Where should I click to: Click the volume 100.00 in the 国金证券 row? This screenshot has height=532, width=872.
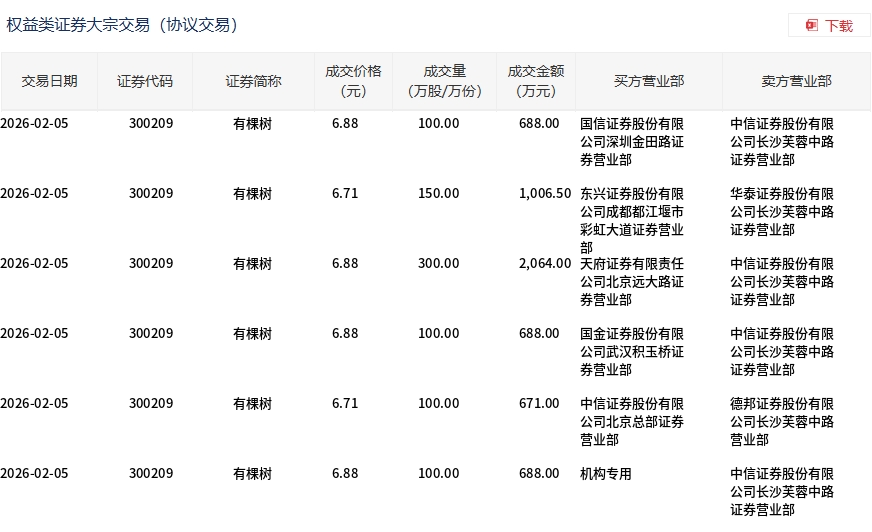point(439,334)
